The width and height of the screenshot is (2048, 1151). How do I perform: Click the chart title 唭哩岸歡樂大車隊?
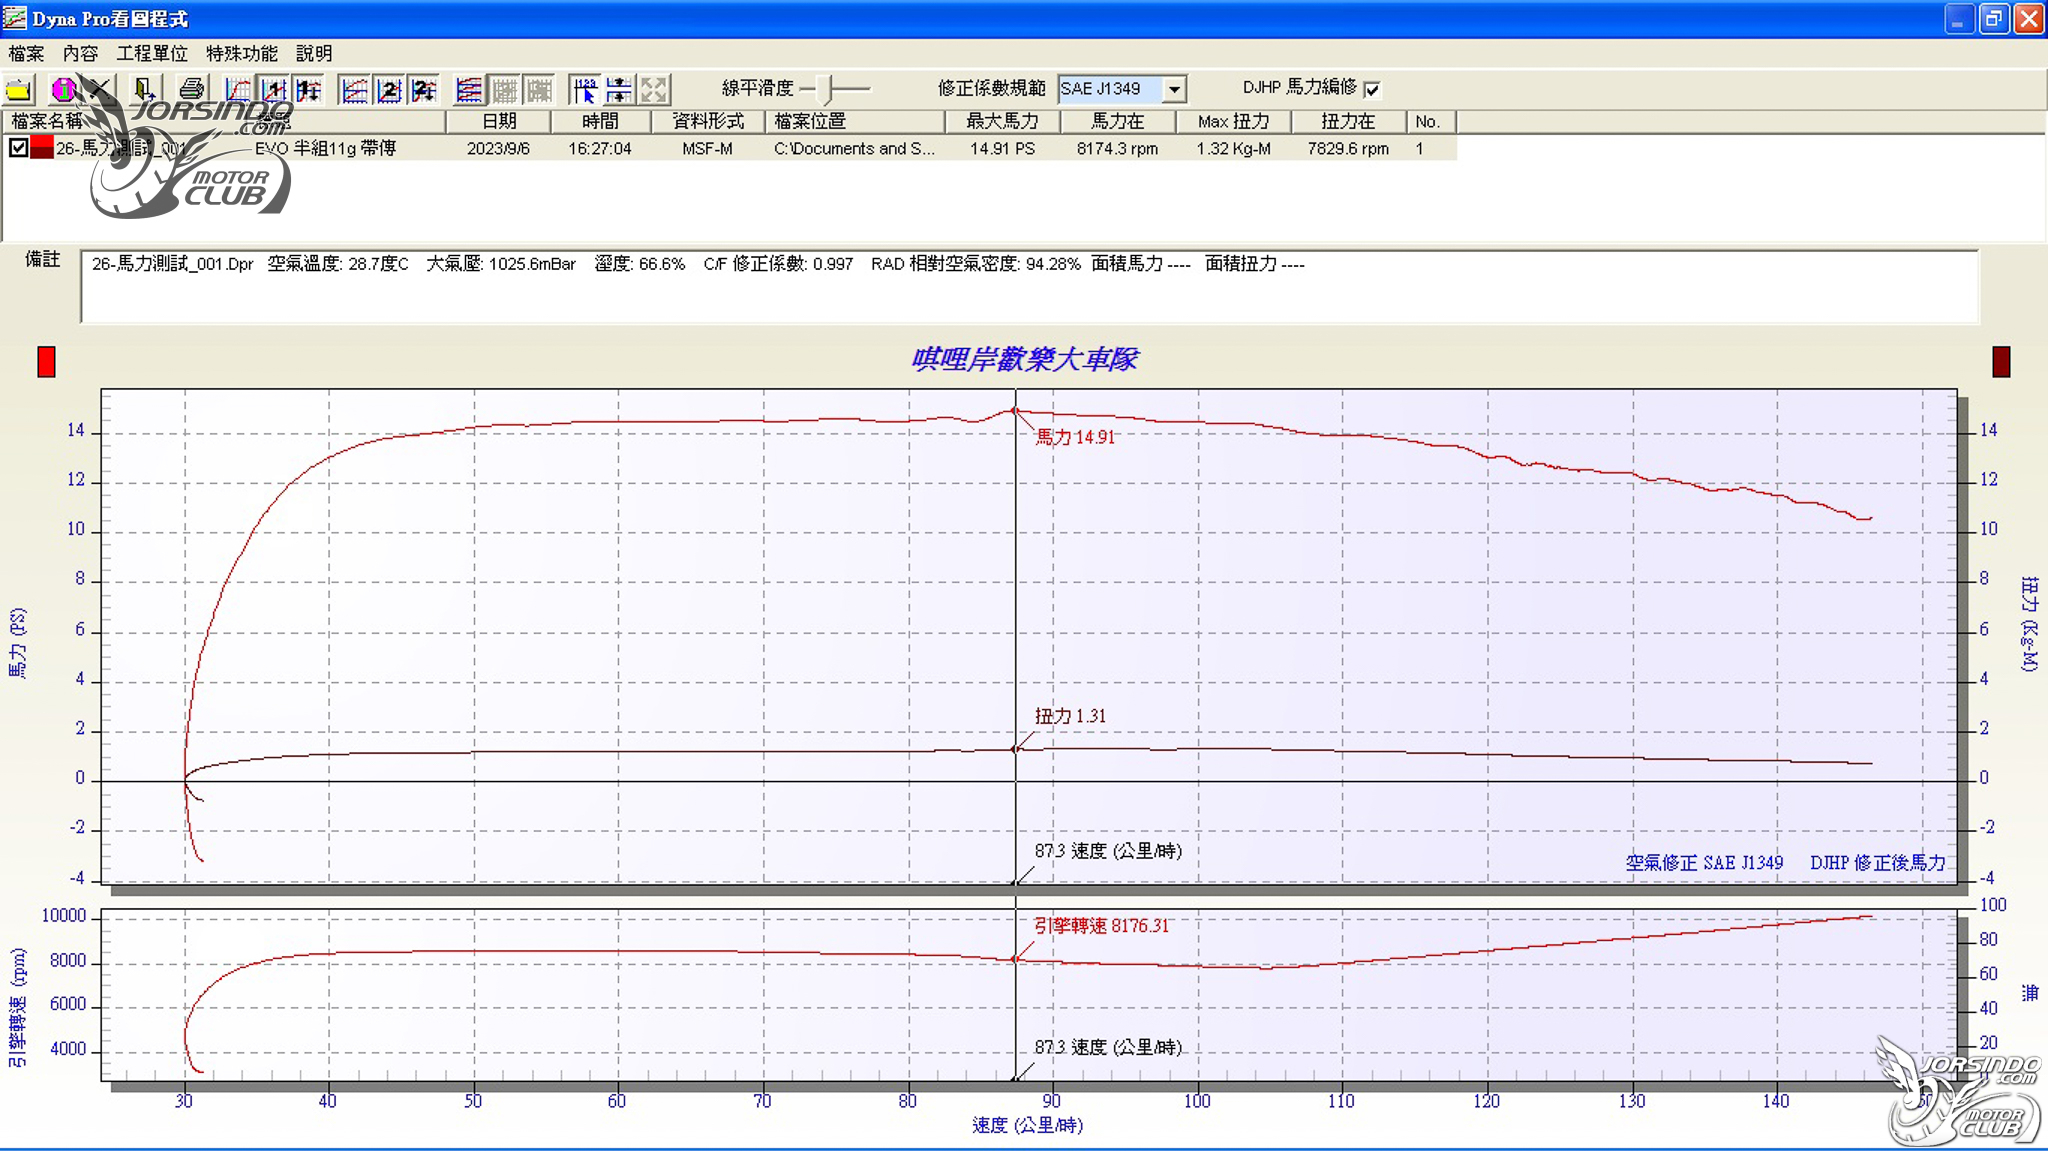(x=1024, y=359)
